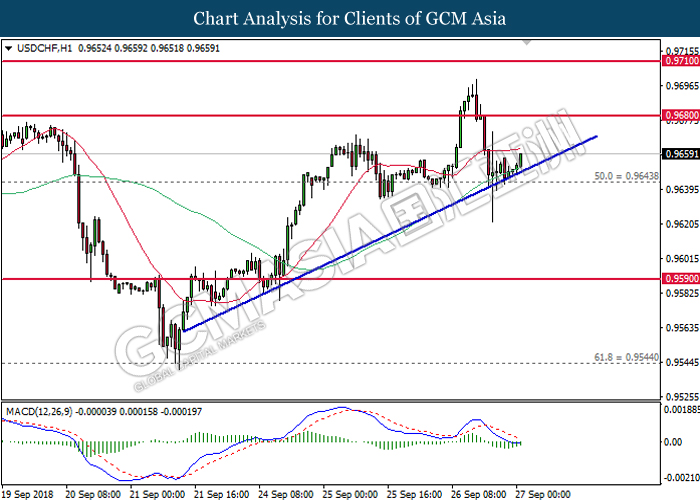Click the 27 Sep 00:00 time label
700x500 pixels.
(x=543, y=494)
